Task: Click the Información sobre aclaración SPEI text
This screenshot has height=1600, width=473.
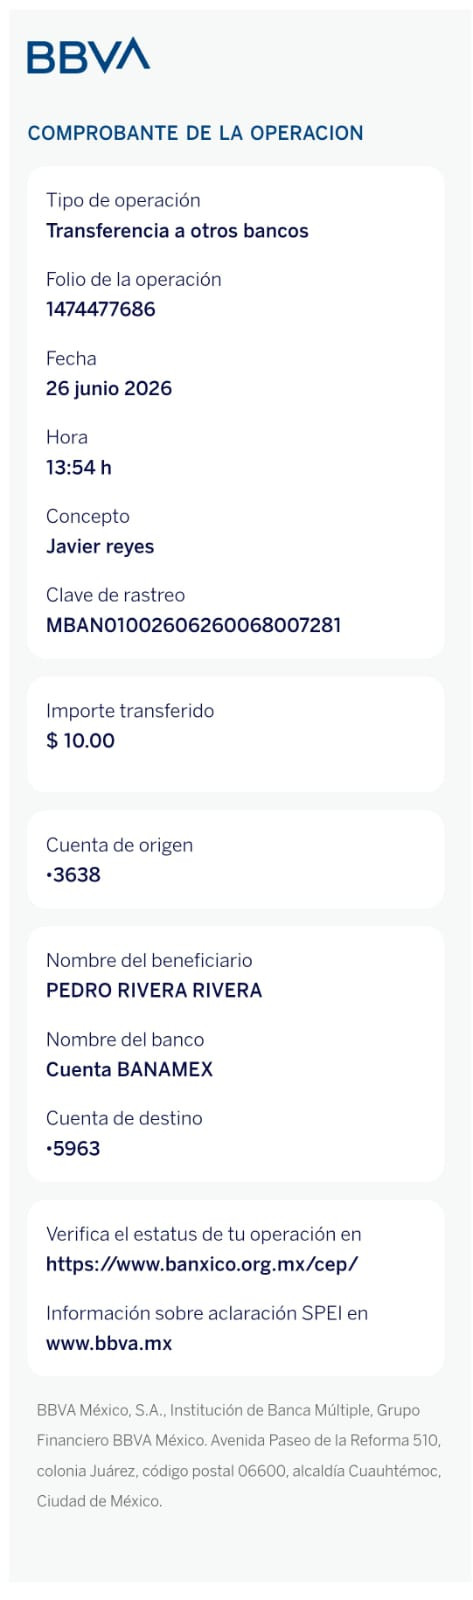Action: pos(207,1313)
